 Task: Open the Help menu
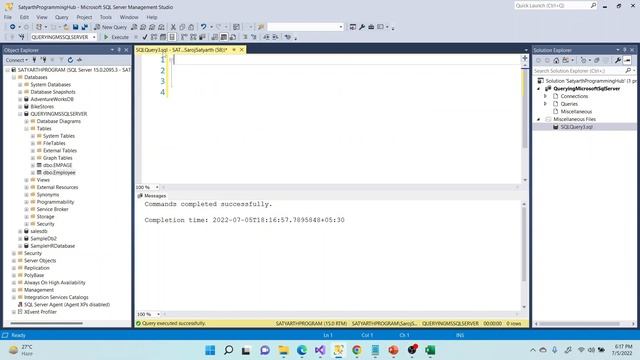pos(152,17)
